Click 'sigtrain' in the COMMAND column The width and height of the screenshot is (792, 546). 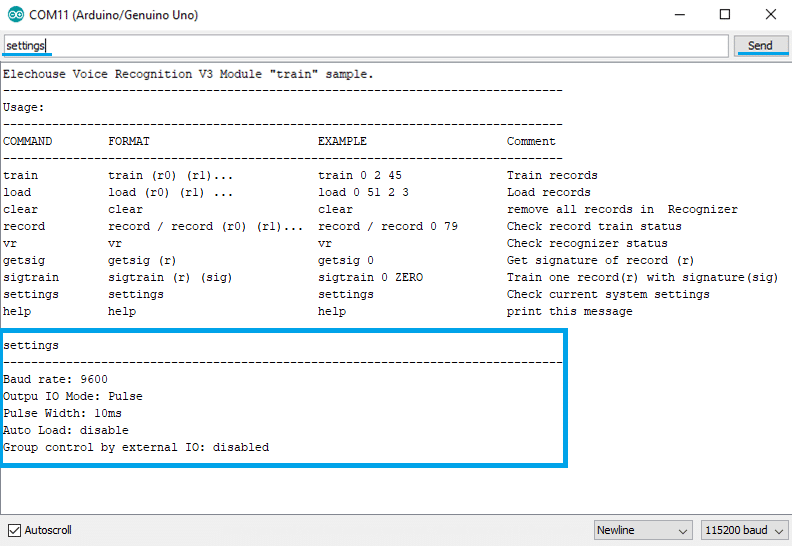point(31,277)
